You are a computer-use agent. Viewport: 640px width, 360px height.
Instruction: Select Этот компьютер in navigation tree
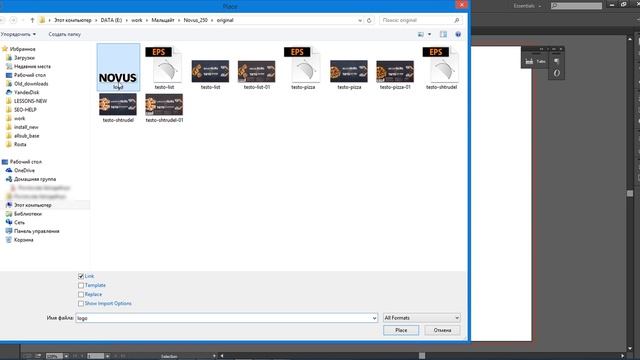click(x=32, y=205)
